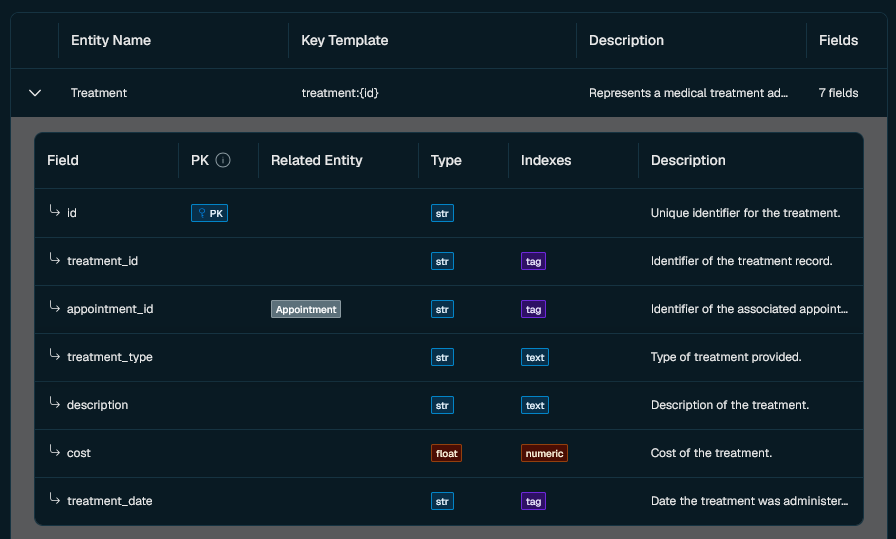Screen dimensions: 896x539
Task: Click 'Description of the treatment.' text
Action: tap(730, 405)
